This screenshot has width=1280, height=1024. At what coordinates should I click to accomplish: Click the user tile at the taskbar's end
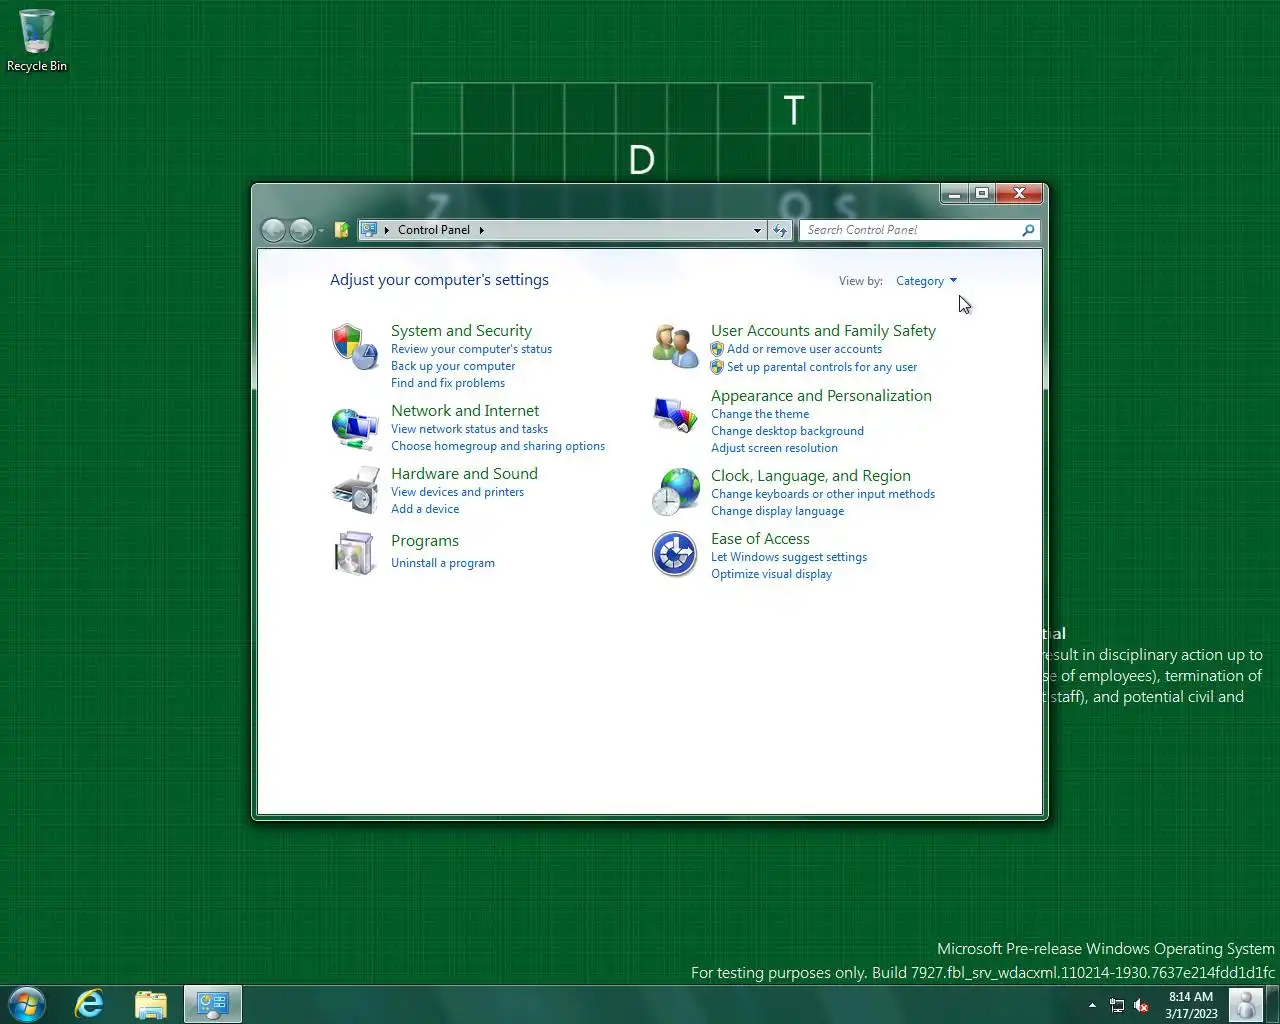click(1245, 1004)
